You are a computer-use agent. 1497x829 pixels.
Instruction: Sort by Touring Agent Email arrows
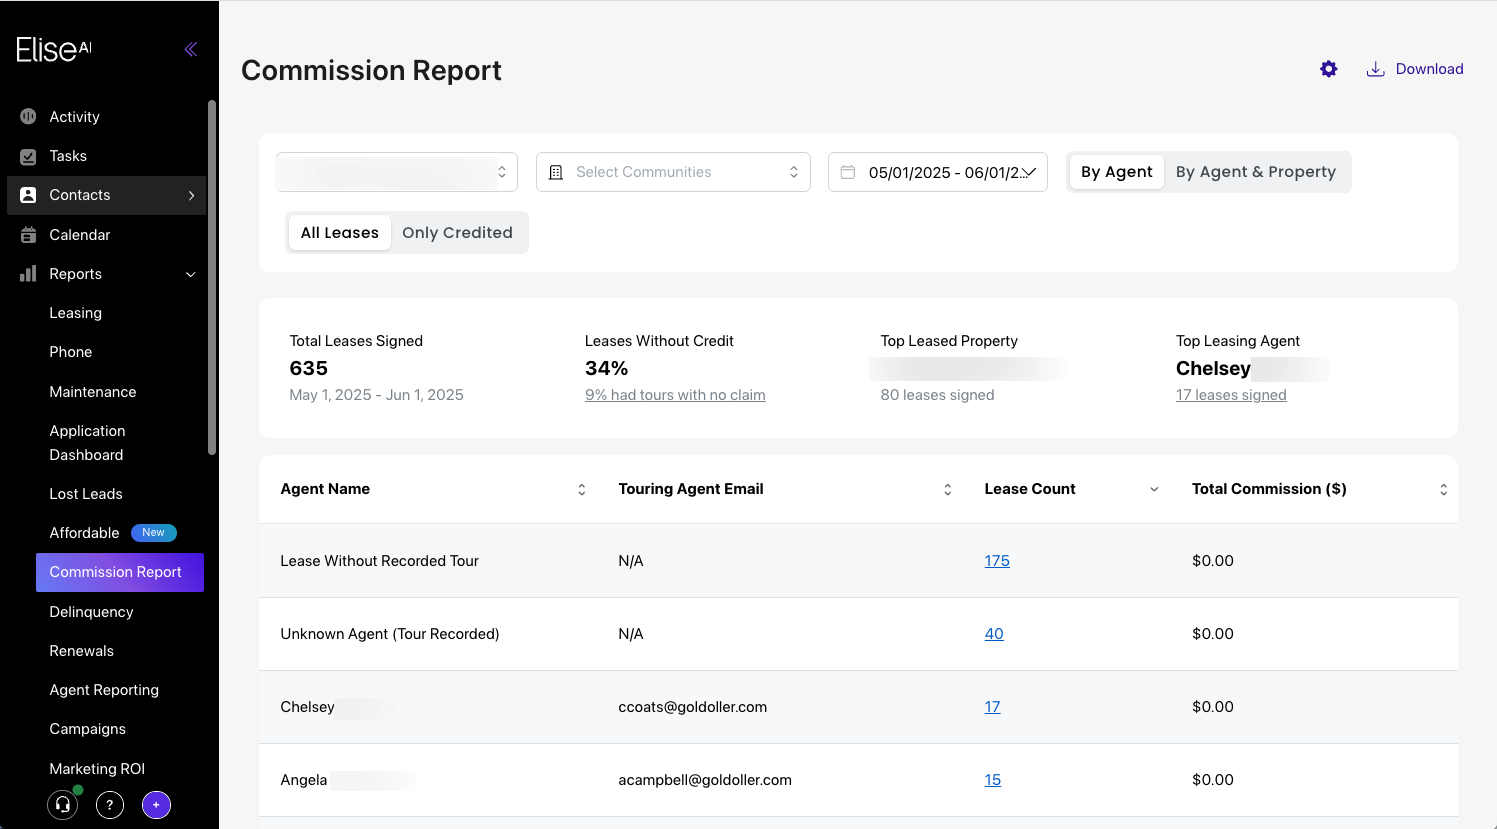pos(948,489)
